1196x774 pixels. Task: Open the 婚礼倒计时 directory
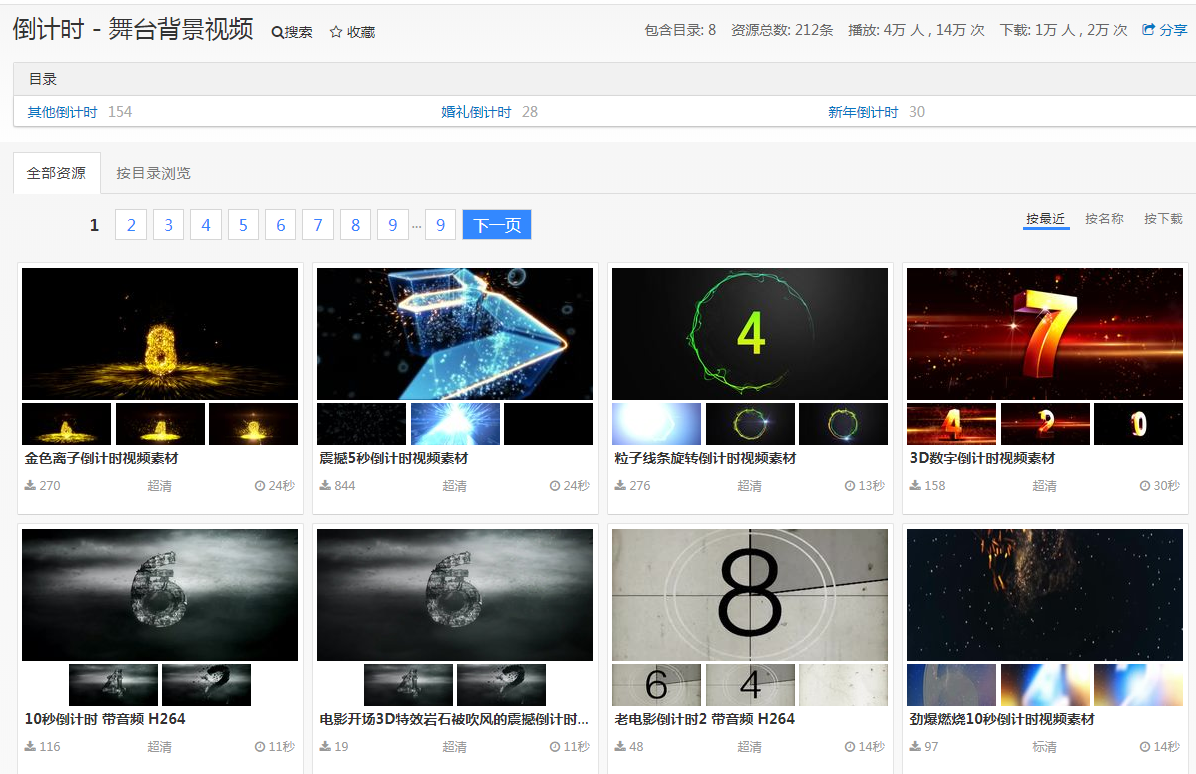476,112
